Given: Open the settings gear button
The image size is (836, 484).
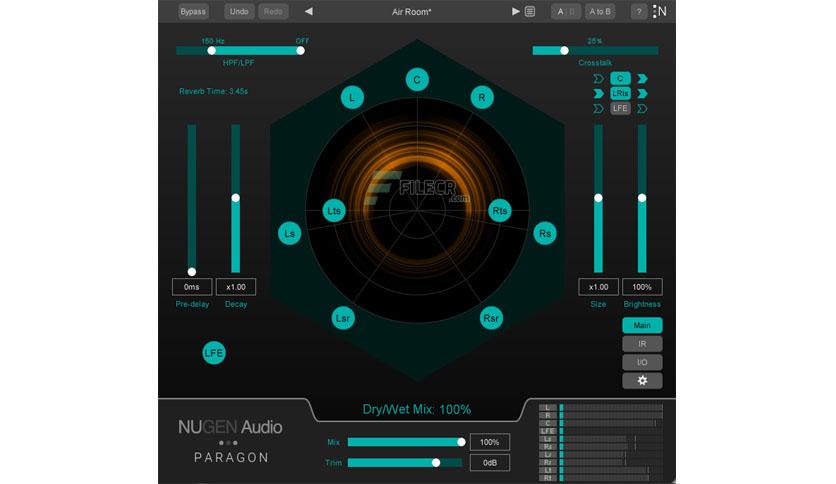Looking at the screenshot, I should 642,381.
